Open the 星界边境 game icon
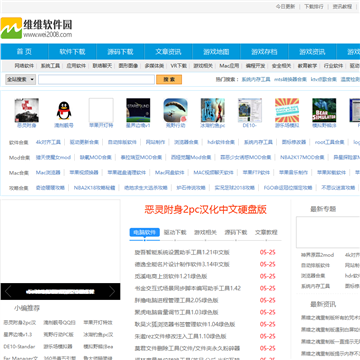The image size is (360, 360). tap(138, 110)
